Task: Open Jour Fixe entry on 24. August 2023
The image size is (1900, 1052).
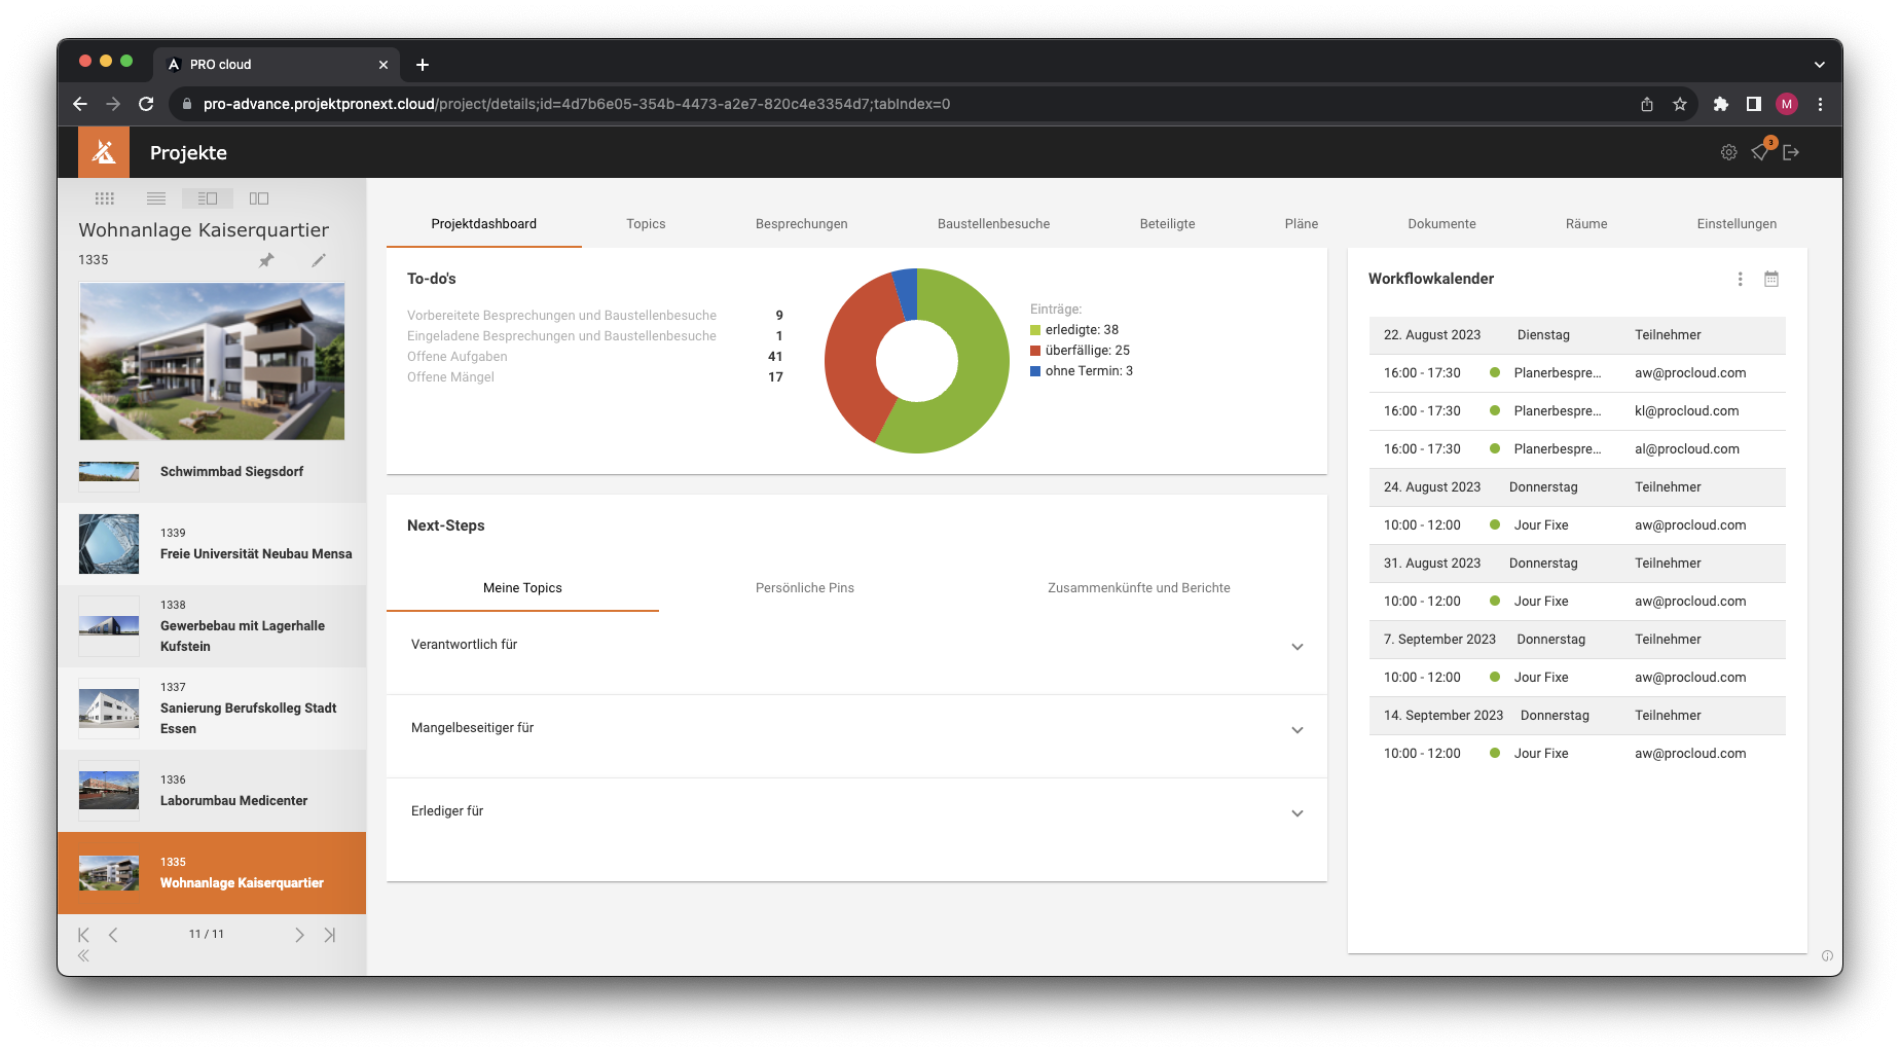Action: [x=1576, y=525]
